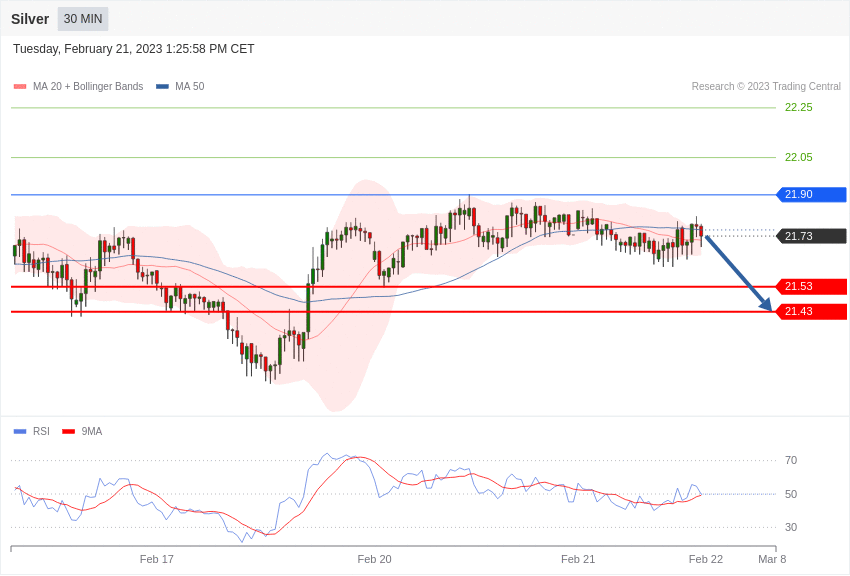Select the timestamp 'Tuesday, February 21, 2023 1:25:58 PM CET'
850x576 pixels.
point(133,49)
